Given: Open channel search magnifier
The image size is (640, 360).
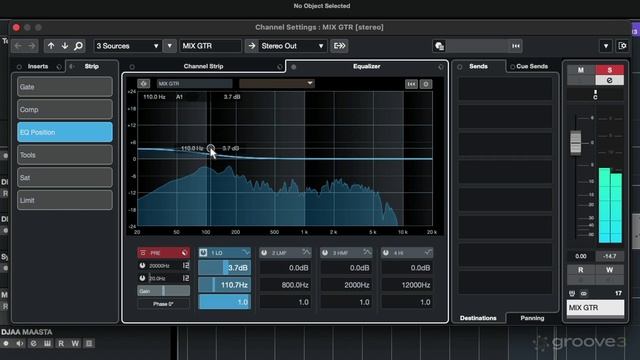Looking at the screenshot, I should coord(78,46).
